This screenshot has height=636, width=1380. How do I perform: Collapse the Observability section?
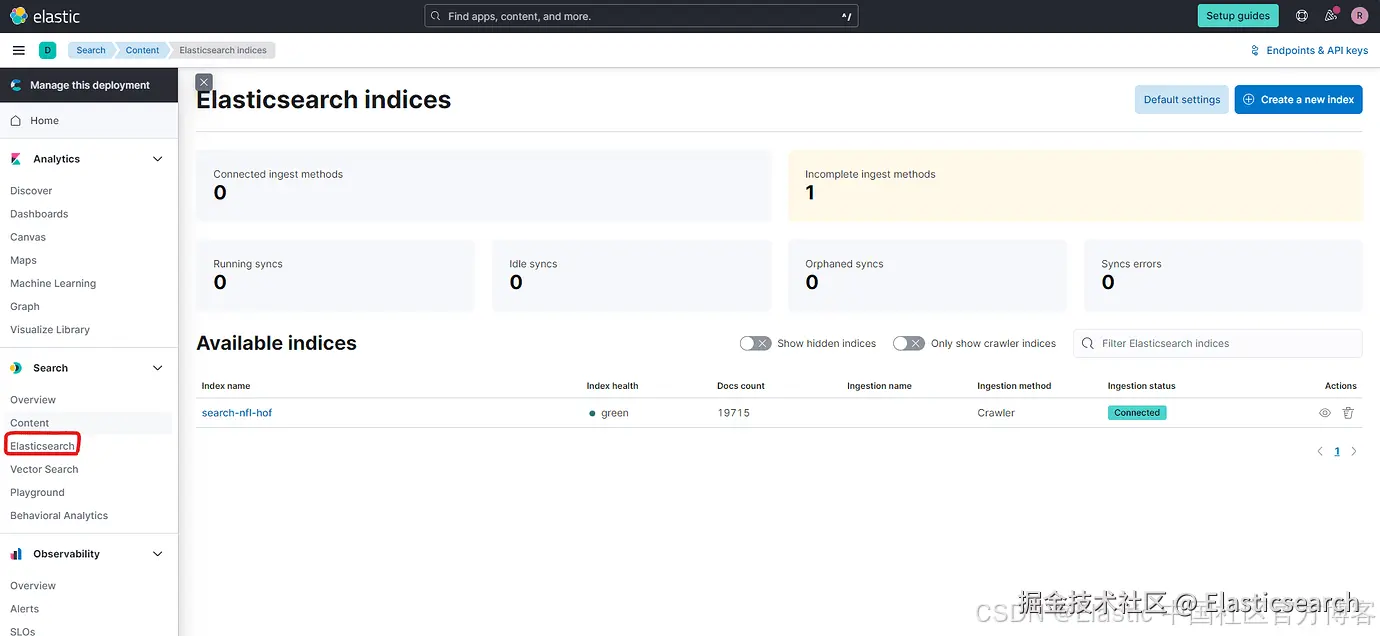pos(157,554)
